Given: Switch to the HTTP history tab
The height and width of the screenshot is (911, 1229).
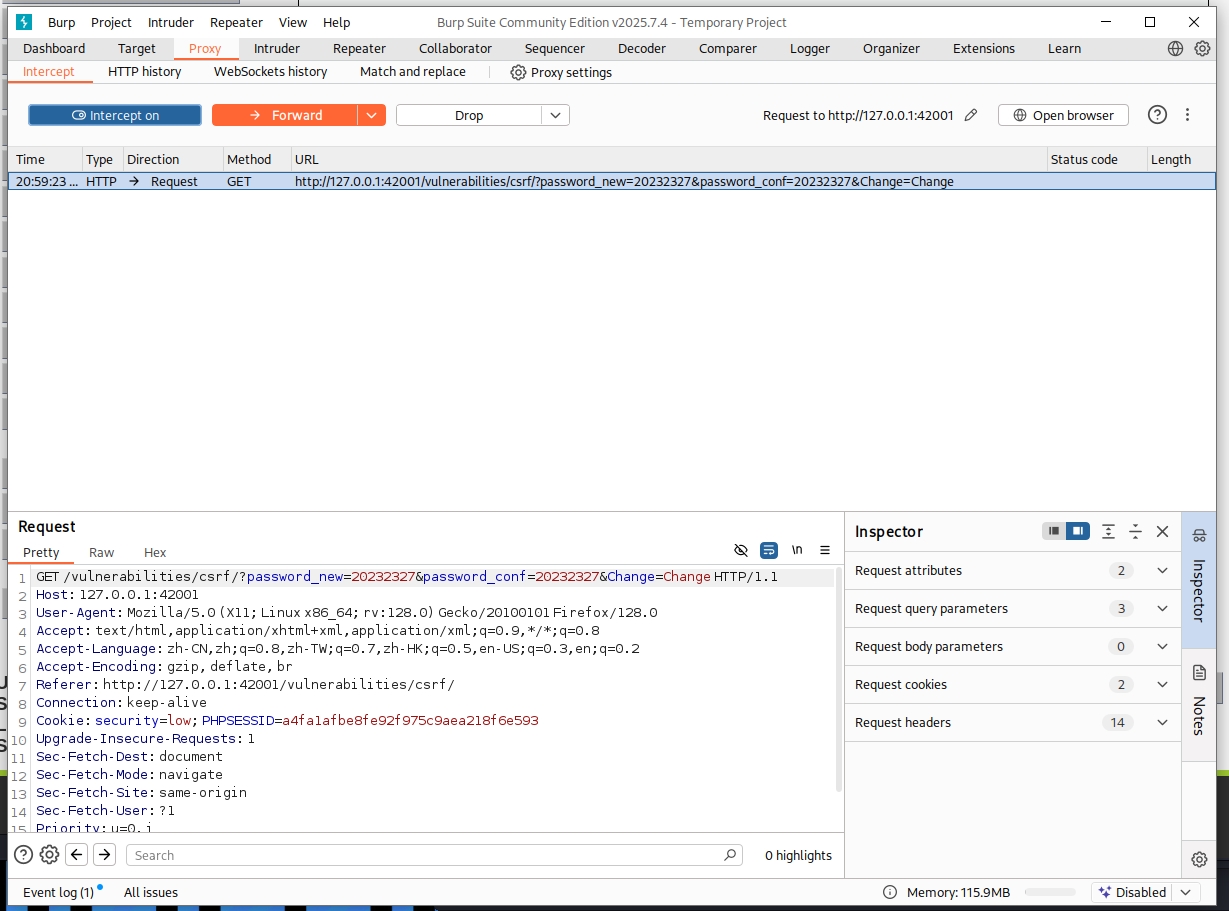Looking at the screenshot, I should tap(145, 71).
